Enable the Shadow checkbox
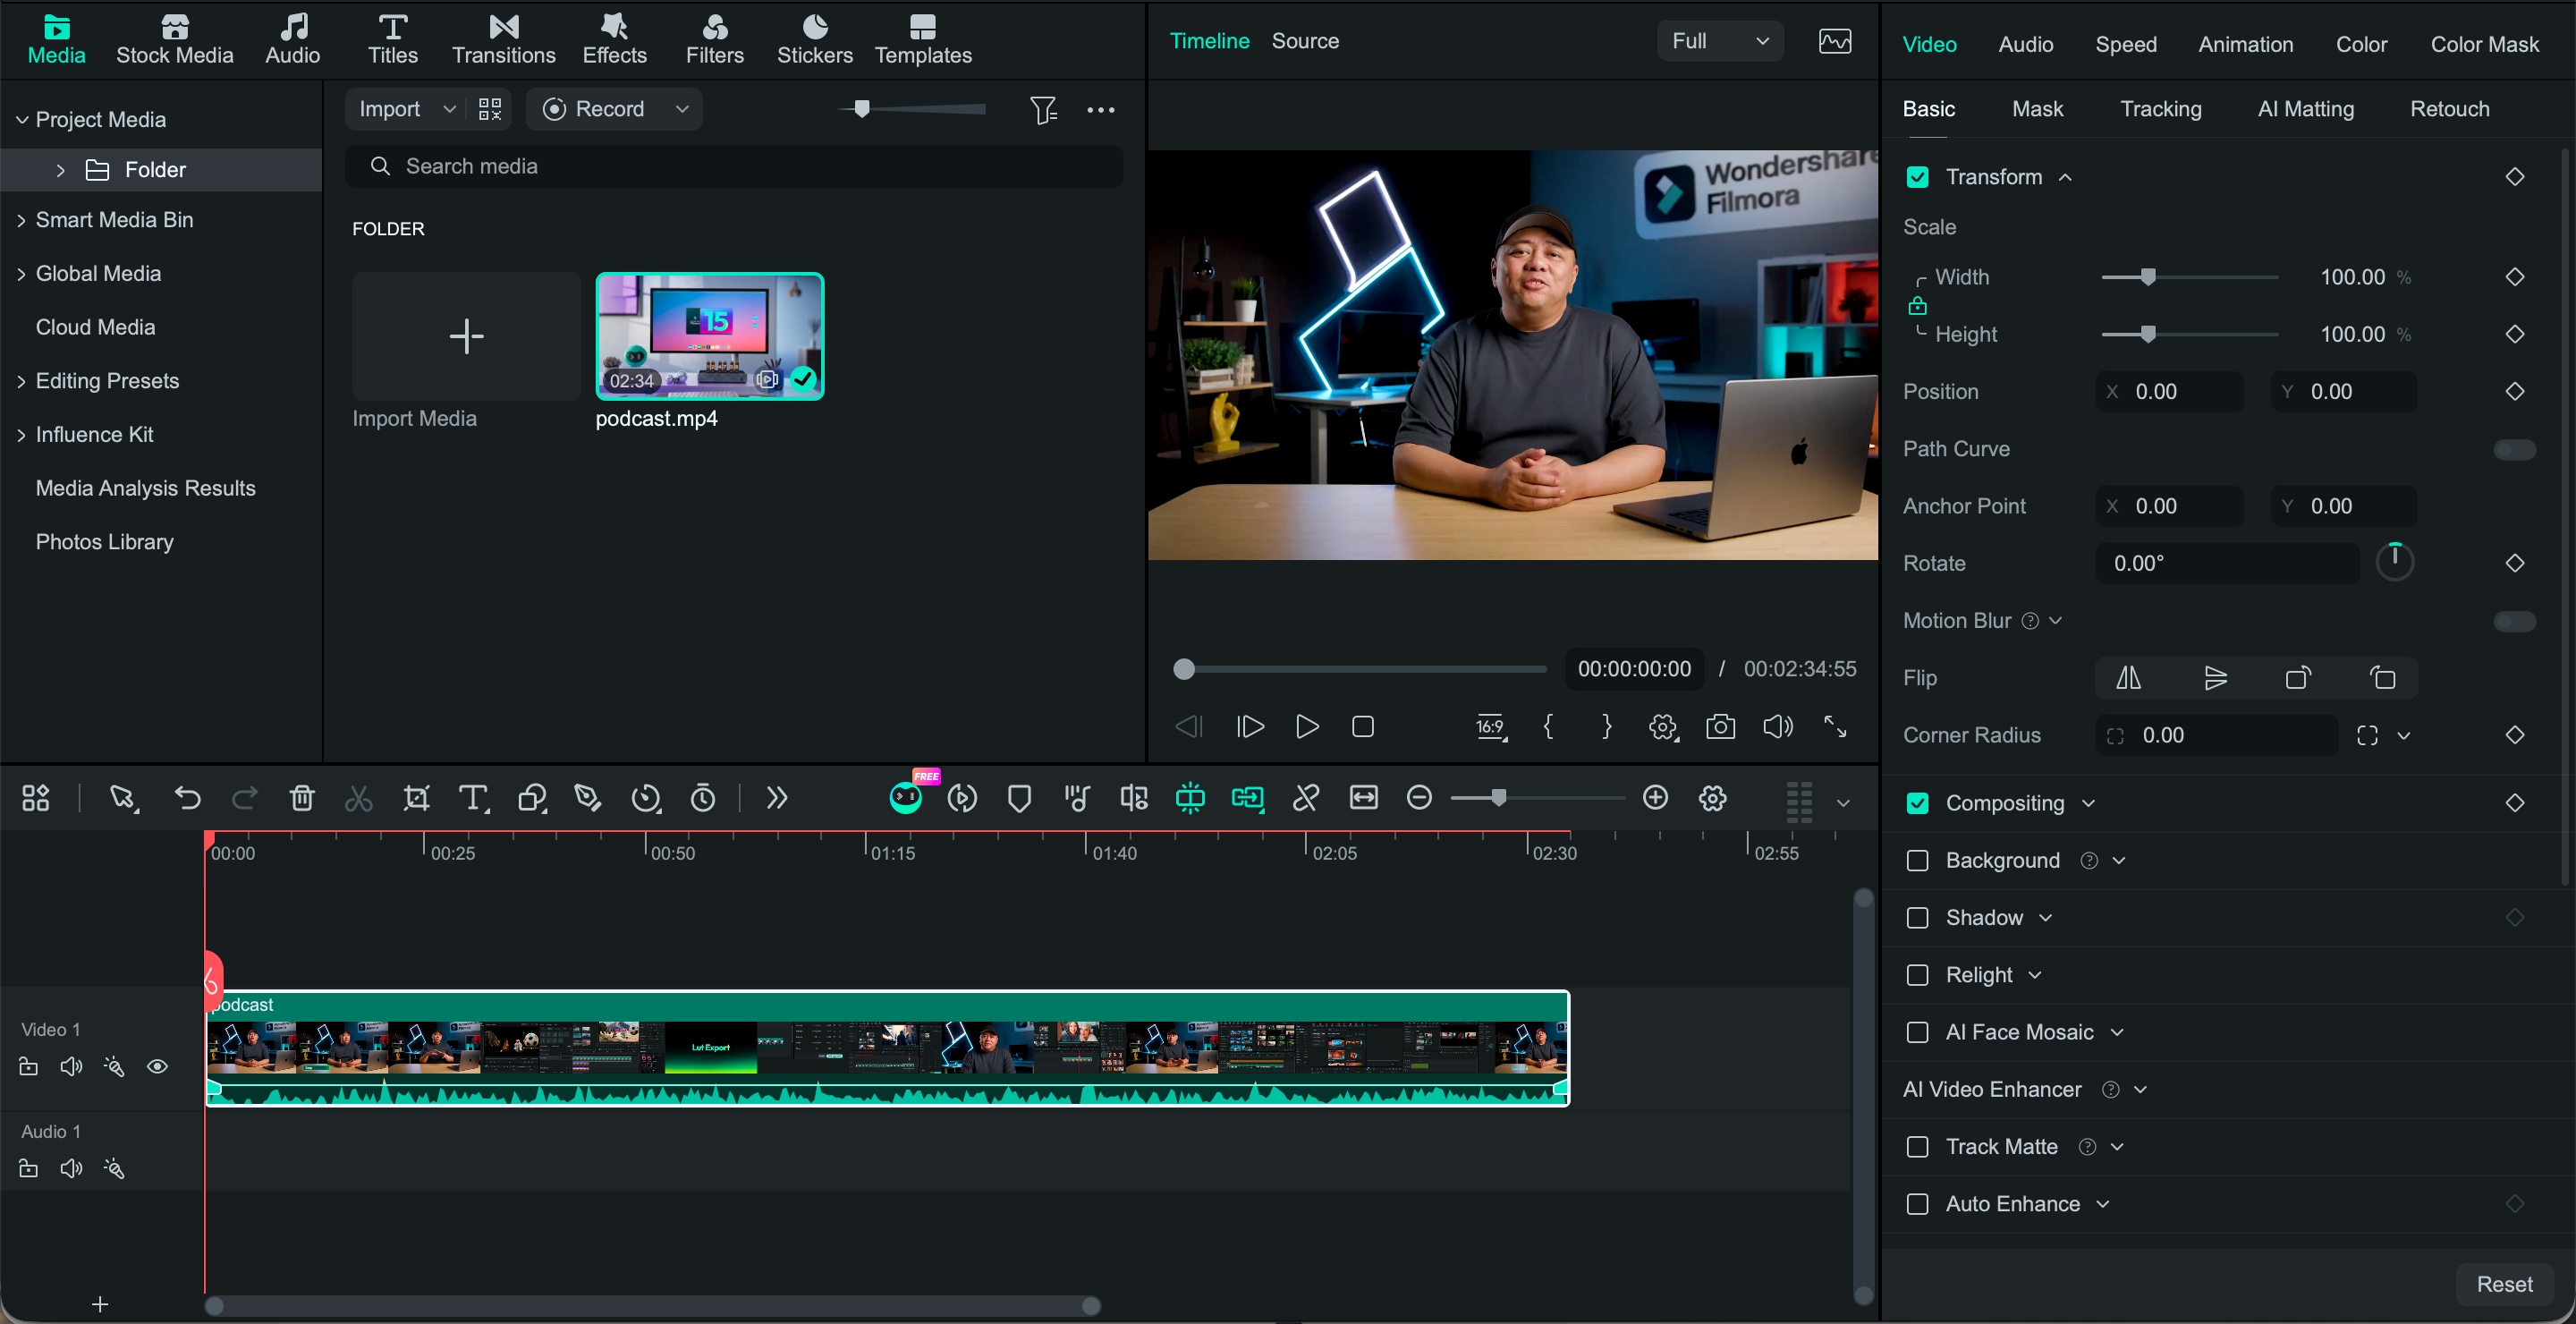This screenshot has width=2576, height=1324. click(x=1917, y=918)
